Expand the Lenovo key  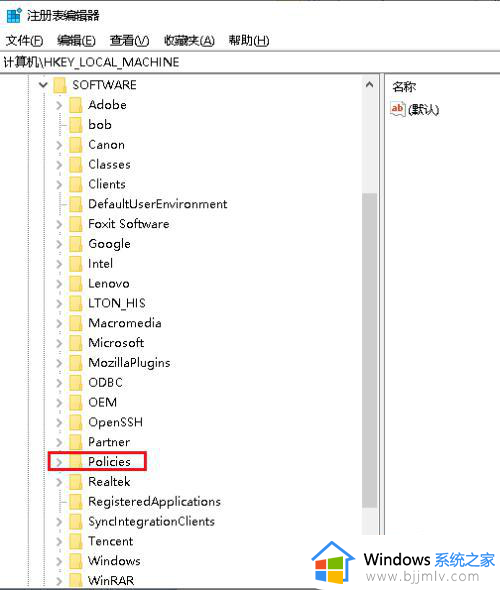click(x=59, y=283)
